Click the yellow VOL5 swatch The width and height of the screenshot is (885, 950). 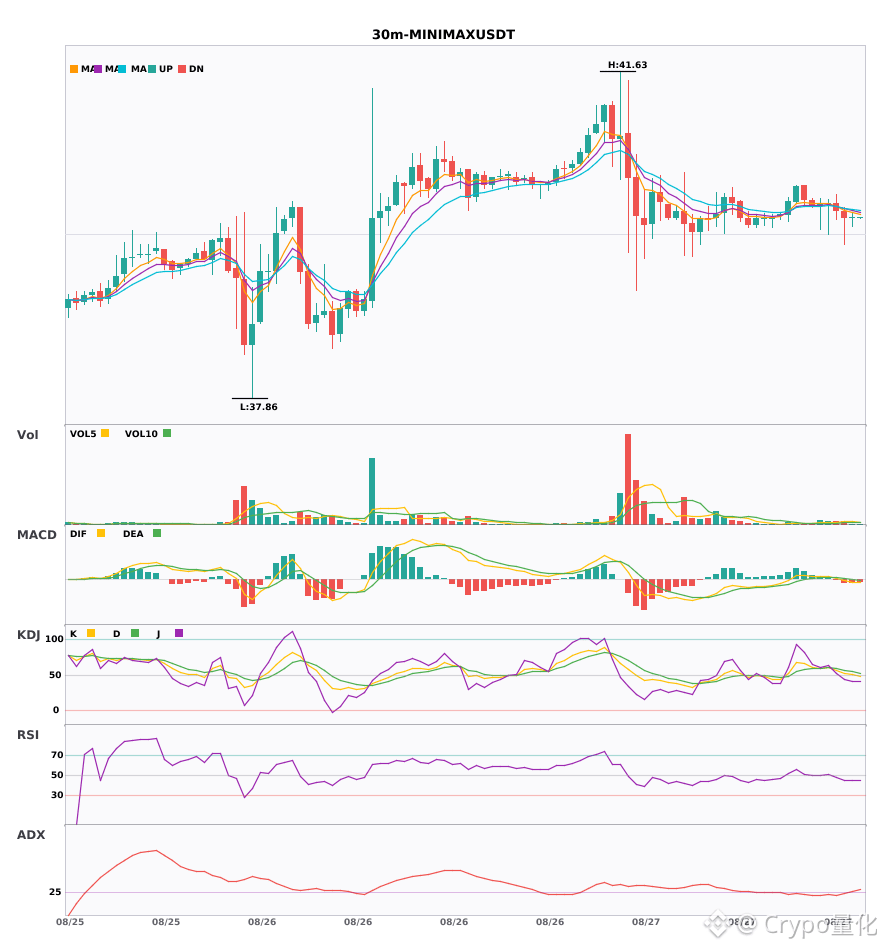coord(105,433)
